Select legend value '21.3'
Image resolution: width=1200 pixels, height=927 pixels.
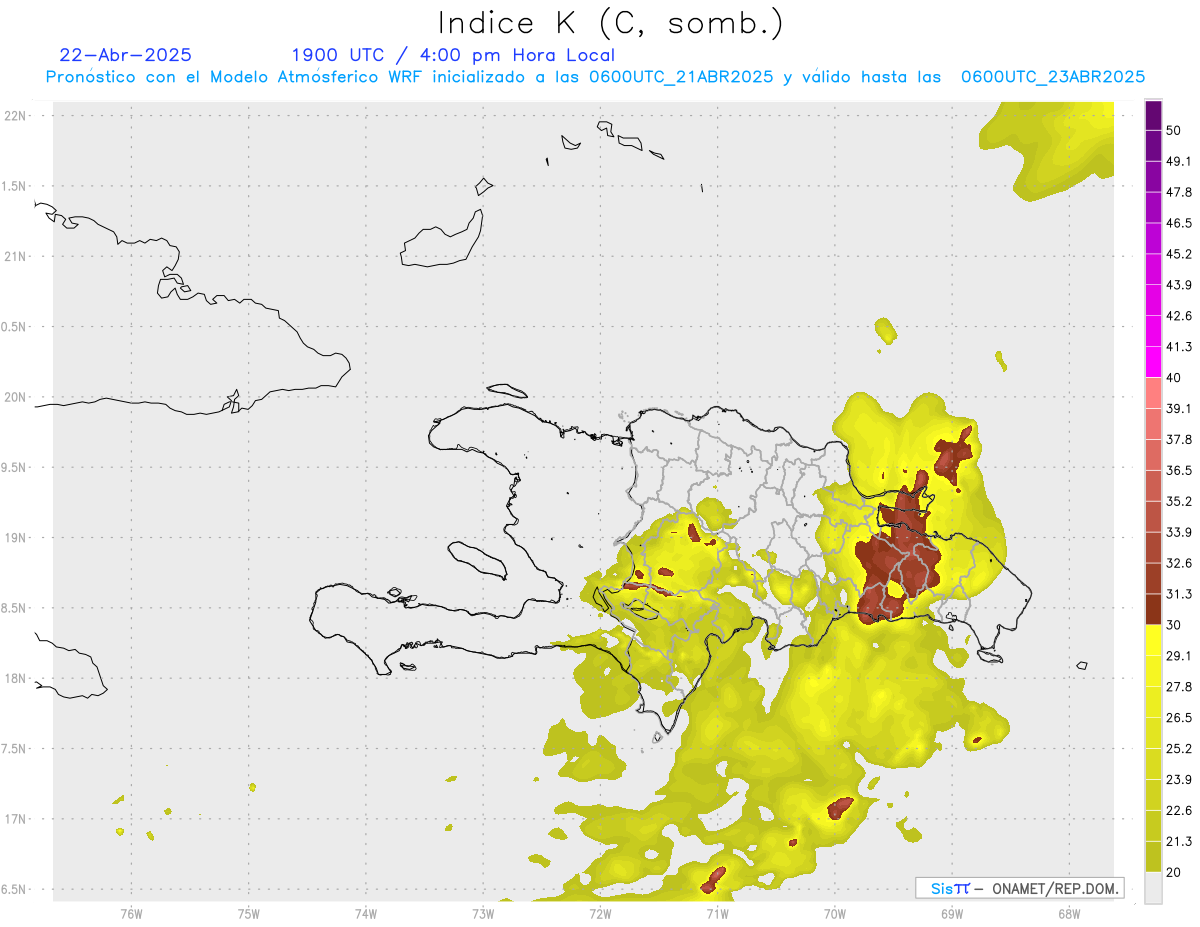(x=1179, y=842)
